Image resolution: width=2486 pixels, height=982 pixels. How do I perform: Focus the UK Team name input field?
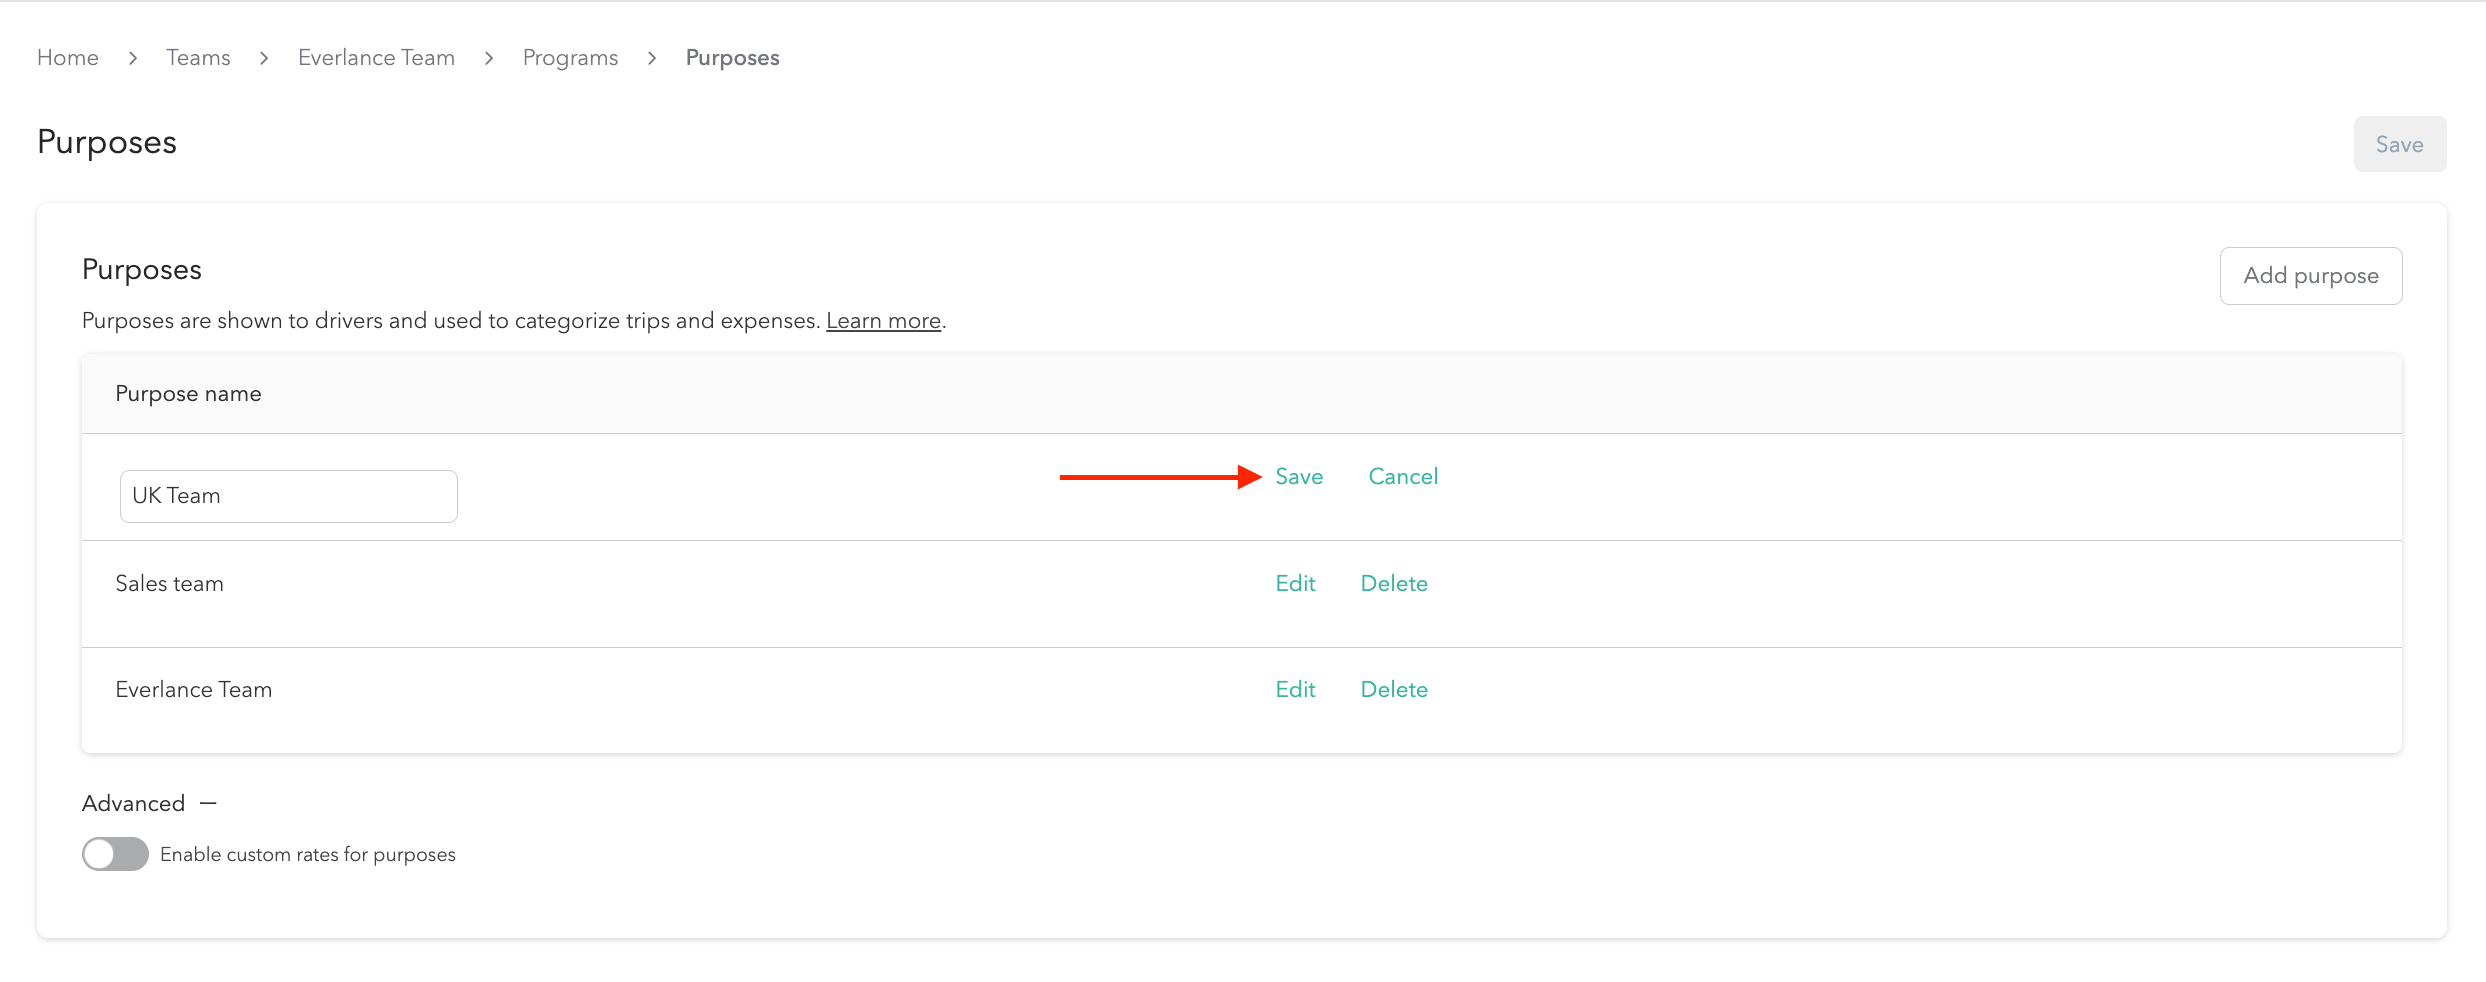[x=289, y=496]
